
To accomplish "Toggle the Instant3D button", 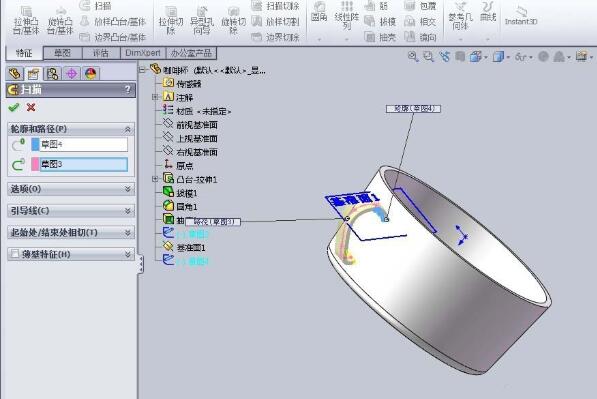I will [521, 16].
